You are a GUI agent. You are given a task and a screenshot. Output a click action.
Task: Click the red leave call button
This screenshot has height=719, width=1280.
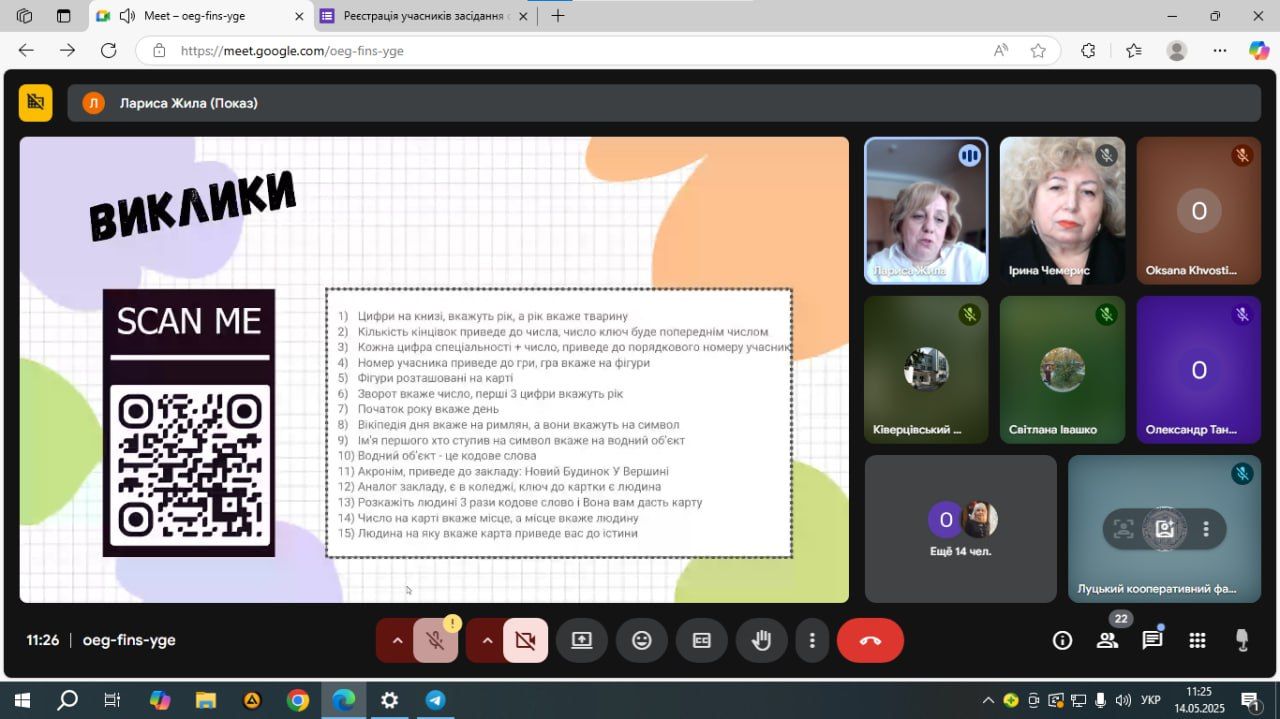[870, 641]
